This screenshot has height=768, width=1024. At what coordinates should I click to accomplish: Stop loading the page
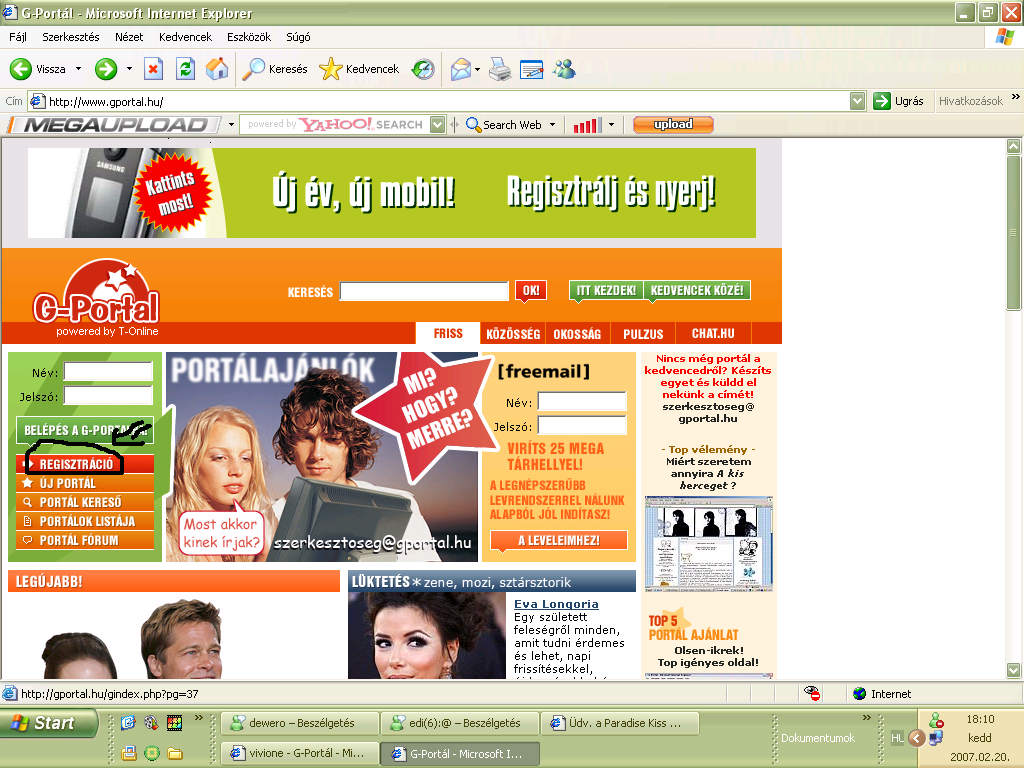pos(153,69)
